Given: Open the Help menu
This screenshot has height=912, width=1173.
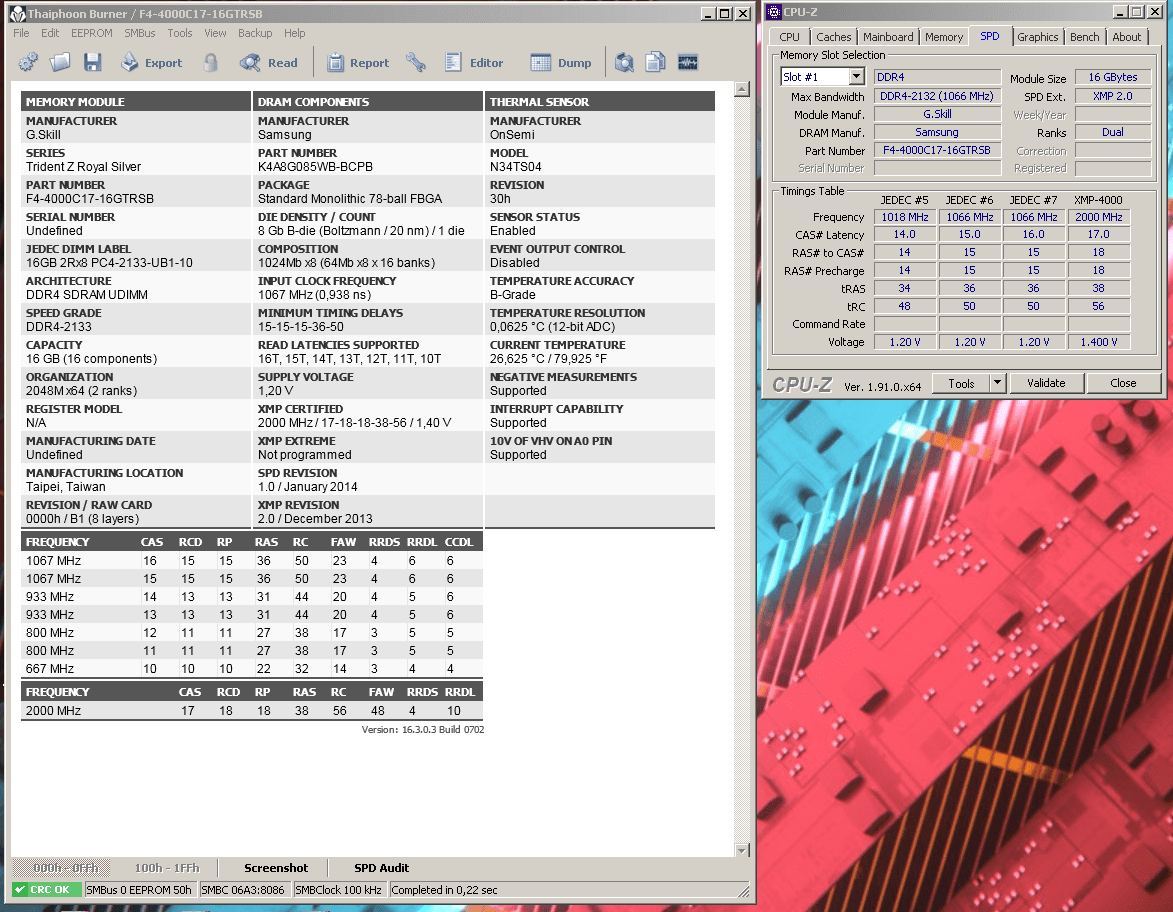Looking at the screenshot, I should click(x=295, y=33).
